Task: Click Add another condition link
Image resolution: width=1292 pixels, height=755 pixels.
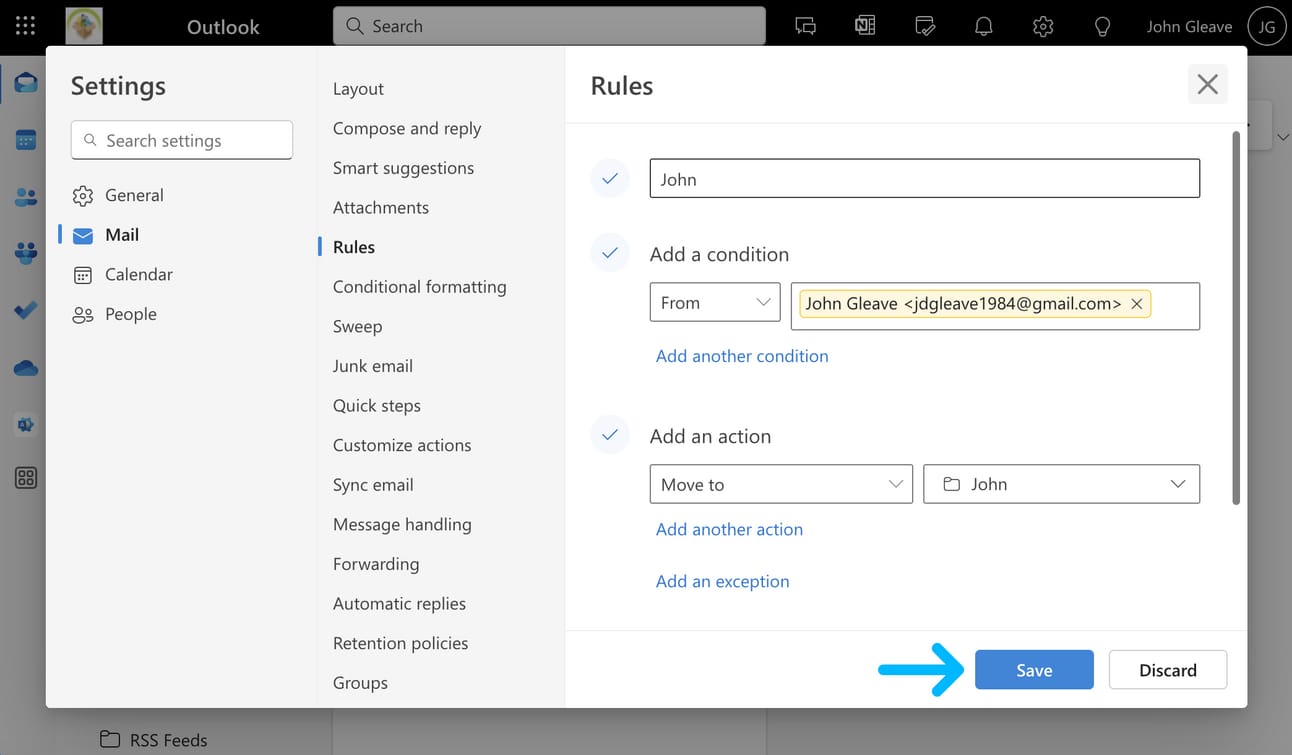Action: click(x=742, y=356)
